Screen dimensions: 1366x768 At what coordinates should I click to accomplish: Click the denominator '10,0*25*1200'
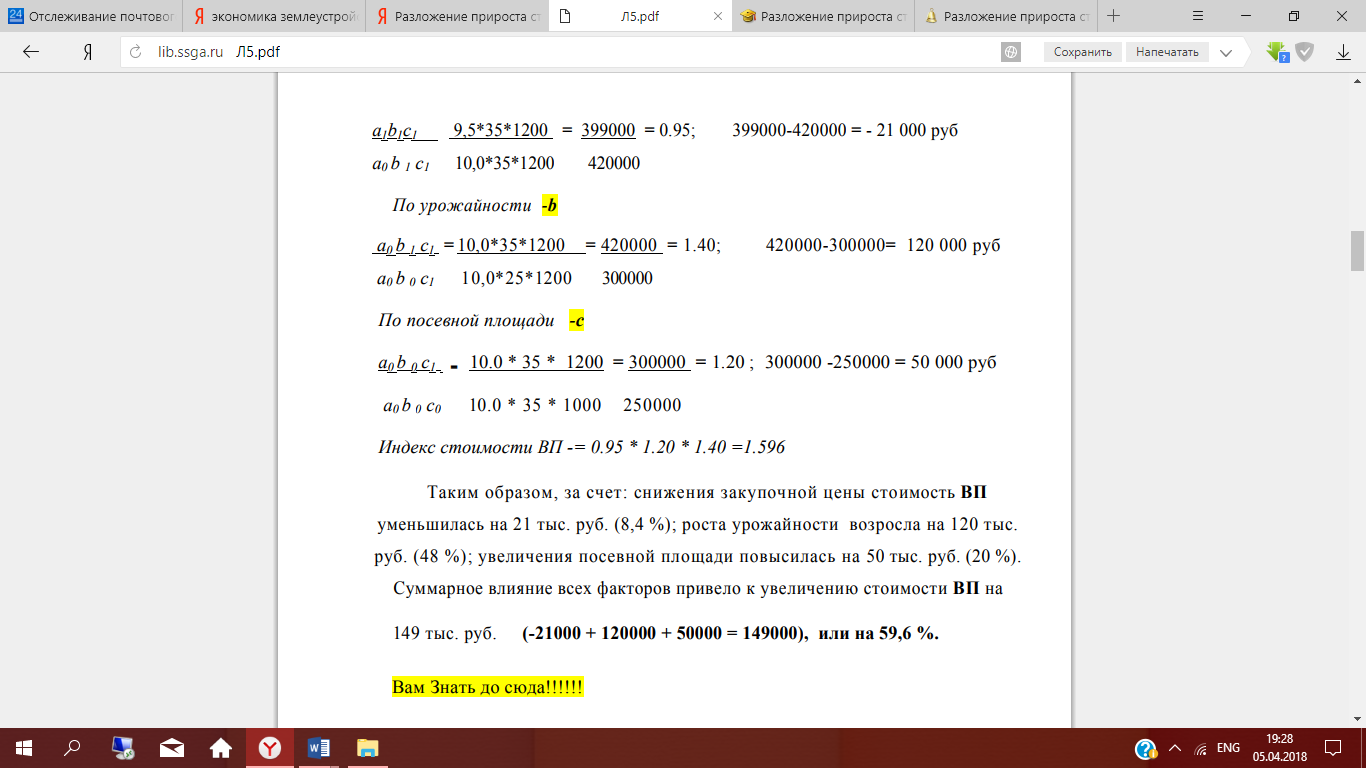click(x=517, y=278)
